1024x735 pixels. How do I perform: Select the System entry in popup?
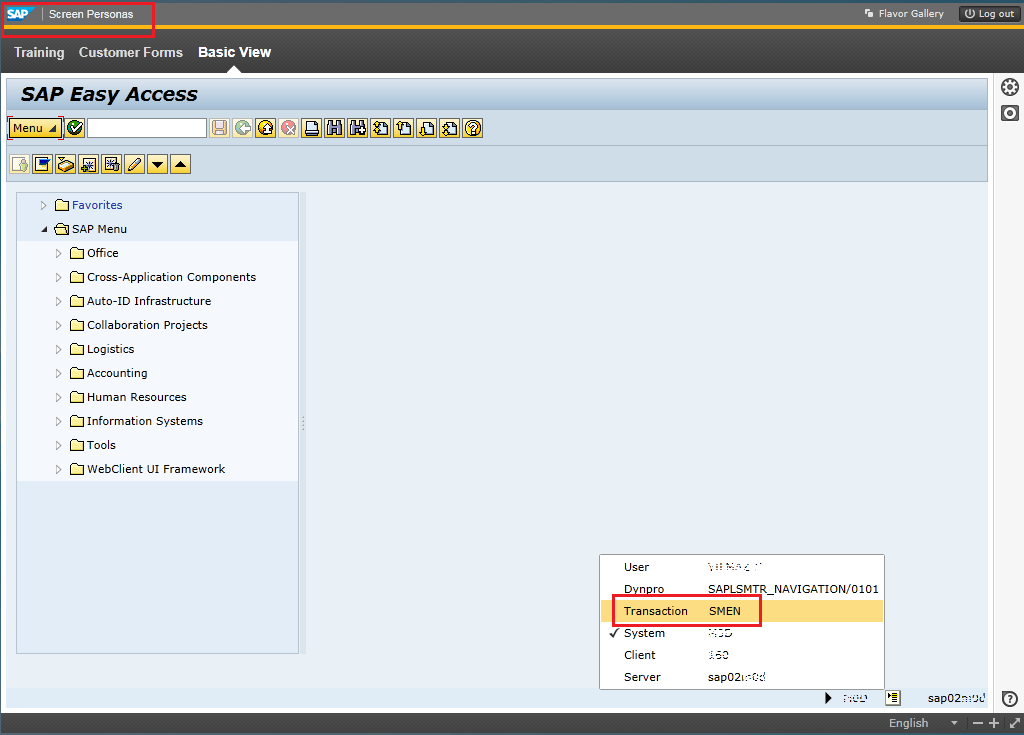[742, 633]
